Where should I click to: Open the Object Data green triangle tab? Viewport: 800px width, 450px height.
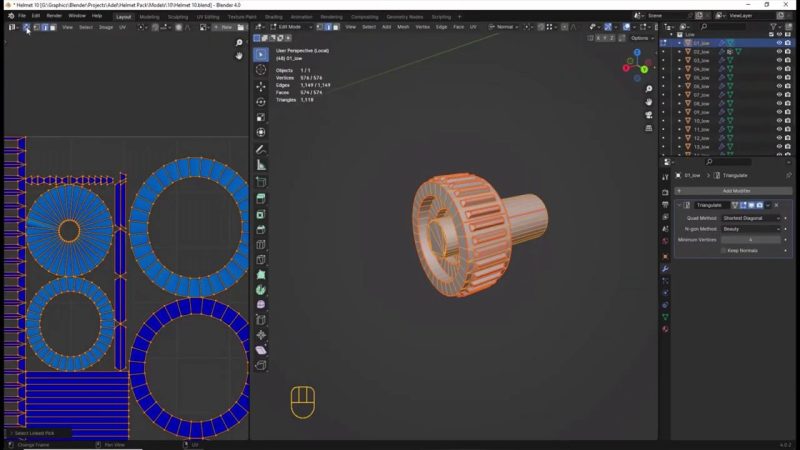[665, 317]
